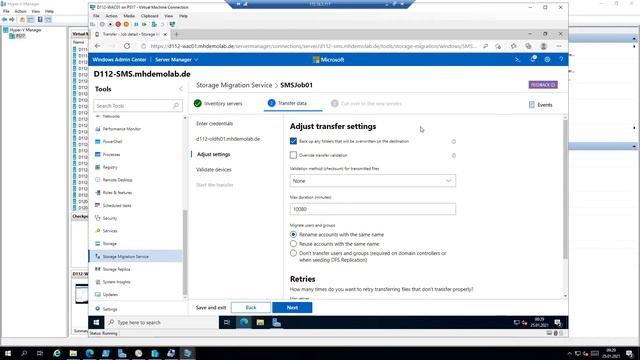Enable Override transfer validation checkbox
640x360 pixels.
click(x=293, y=155)
